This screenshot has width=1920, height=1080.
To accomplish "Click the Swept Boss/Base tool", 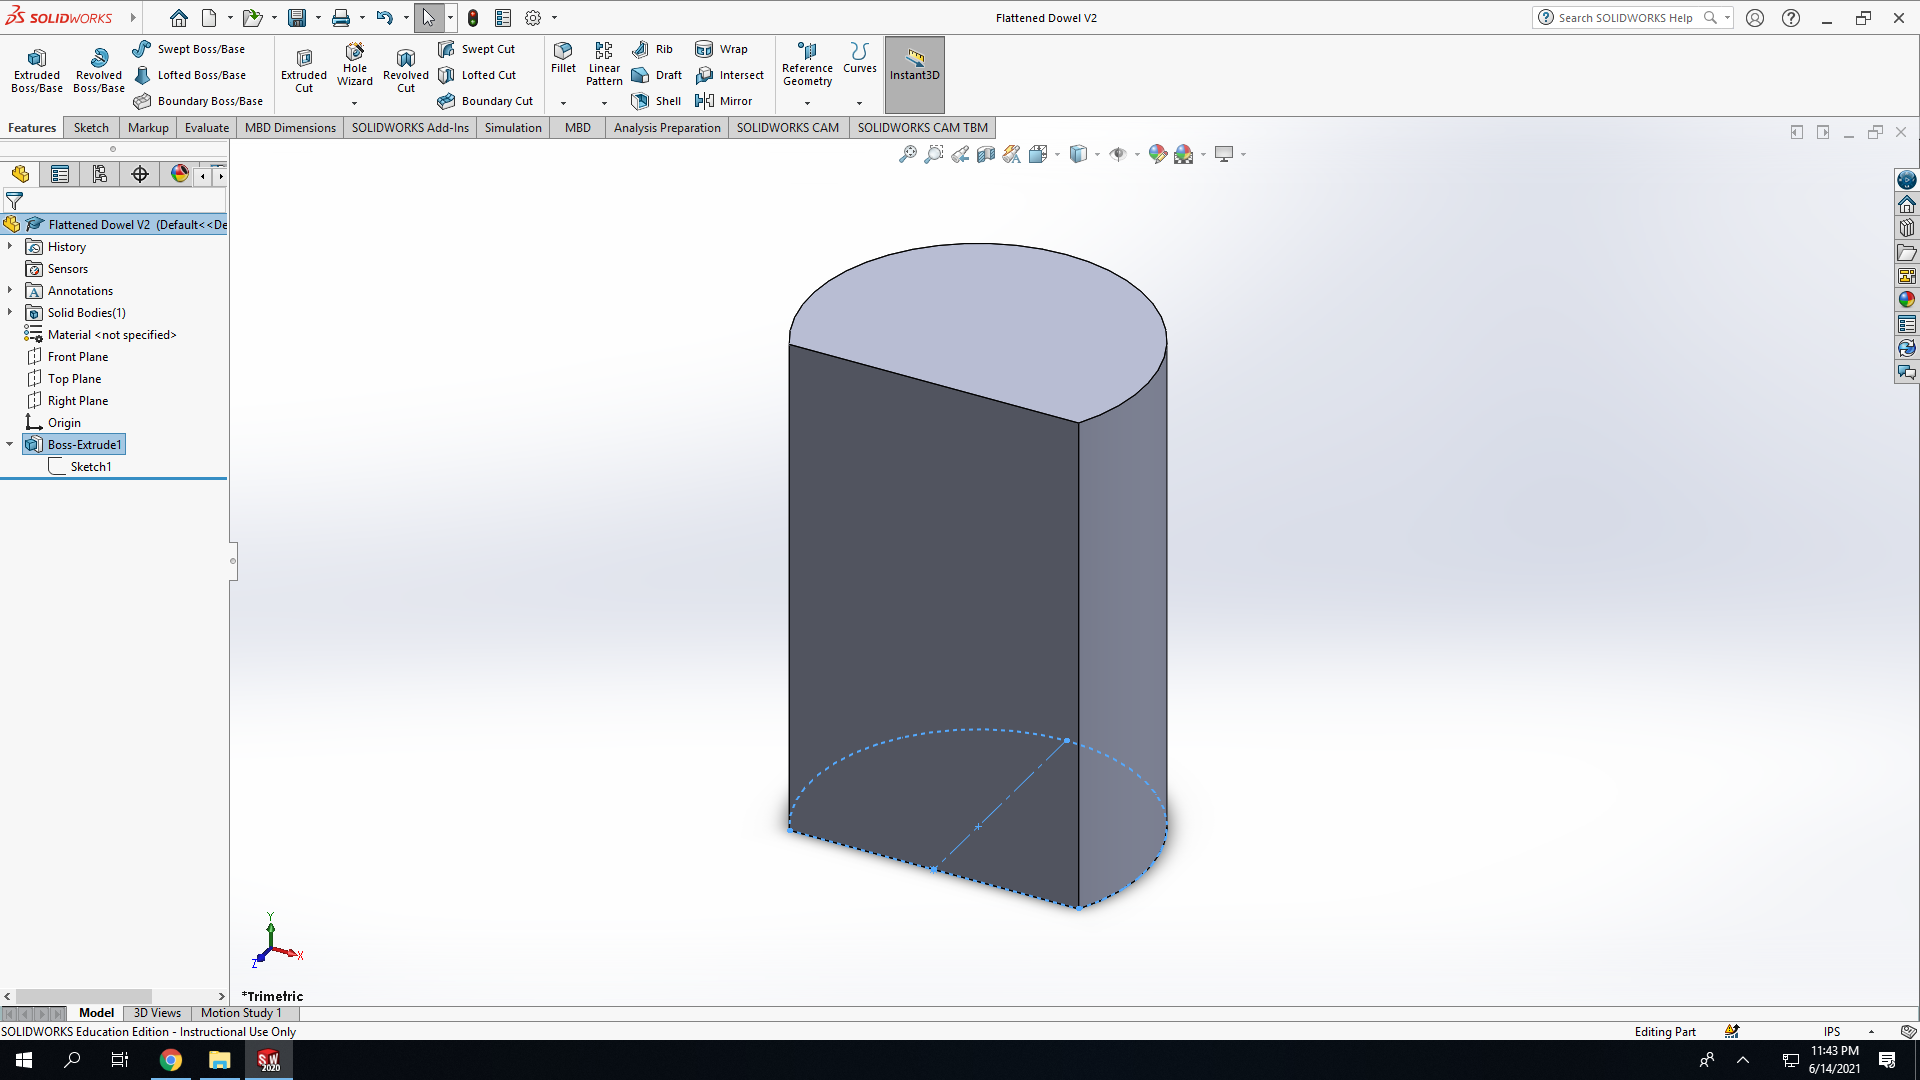I will (189, 49).
